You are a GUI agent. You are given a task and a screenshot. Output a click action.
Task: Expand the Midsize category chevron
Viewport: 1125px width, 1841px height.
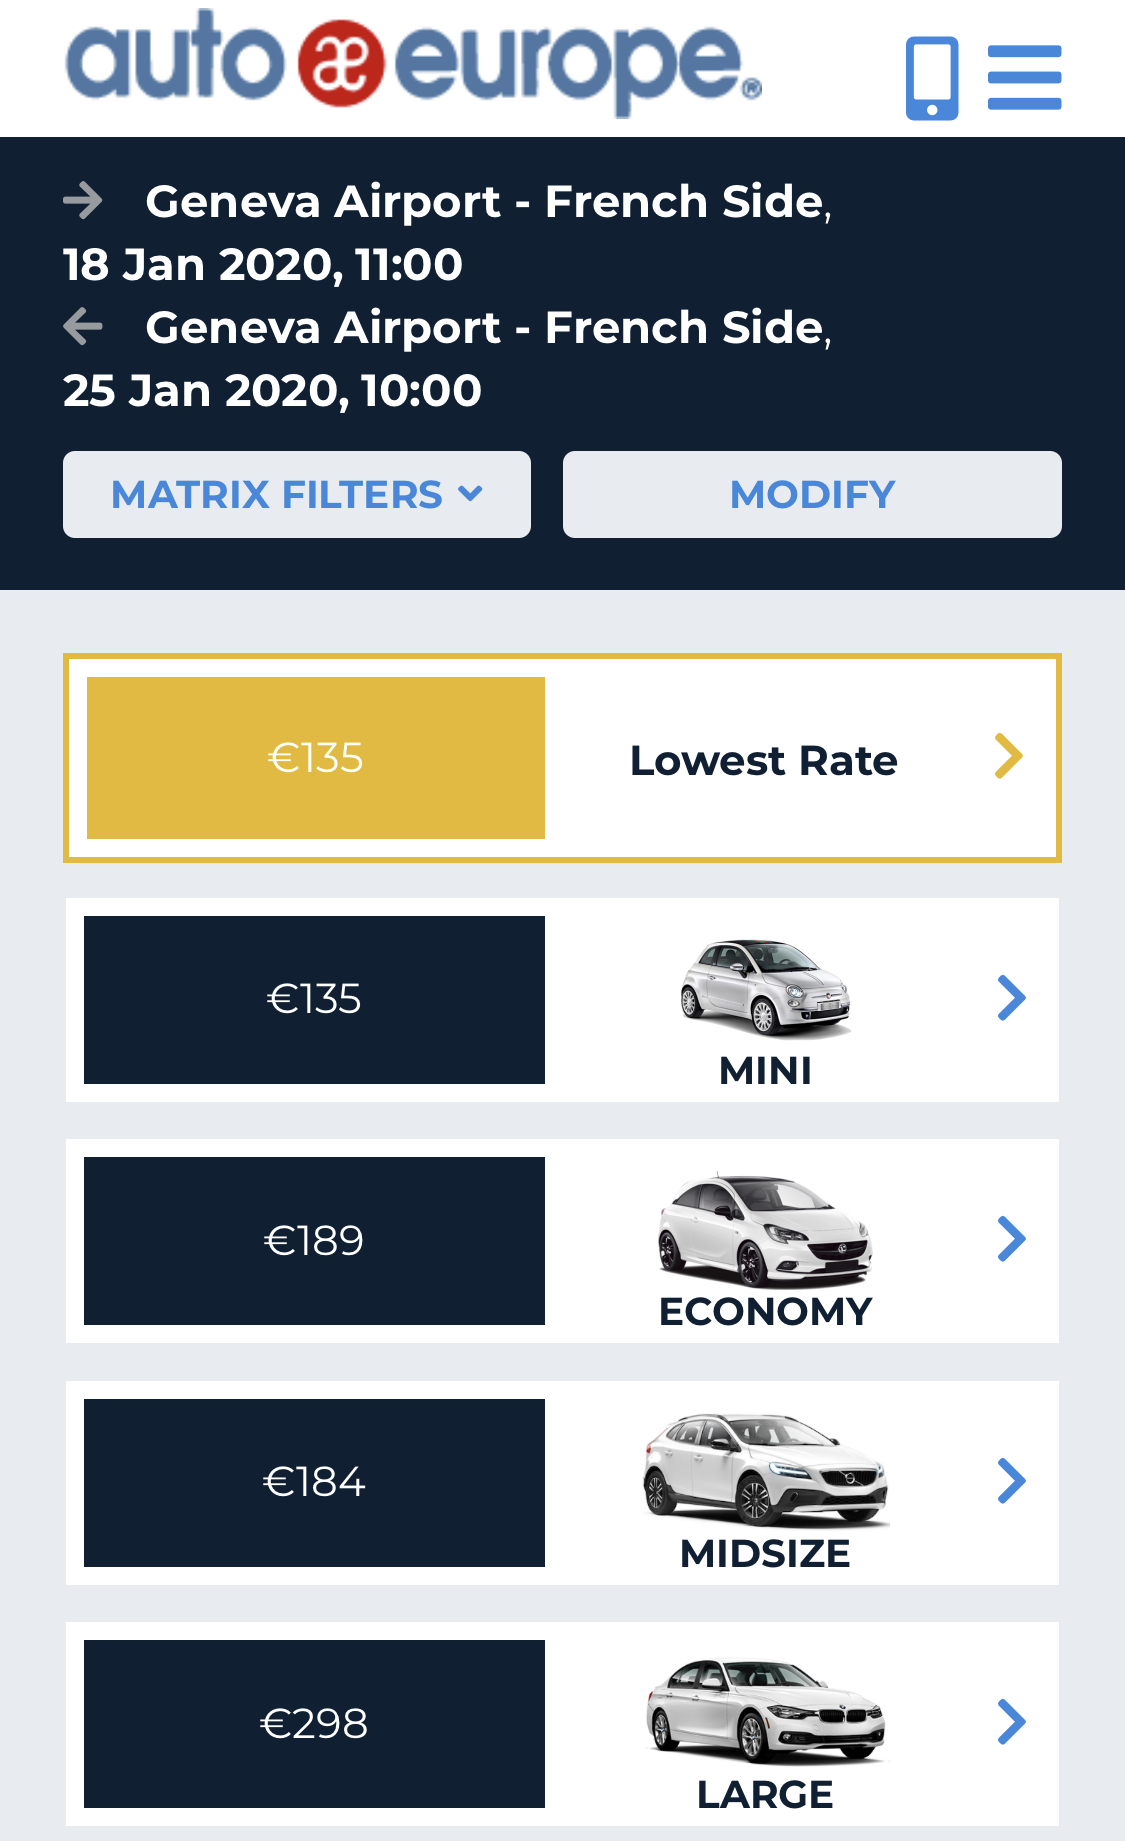(x=1012, y=1481)
